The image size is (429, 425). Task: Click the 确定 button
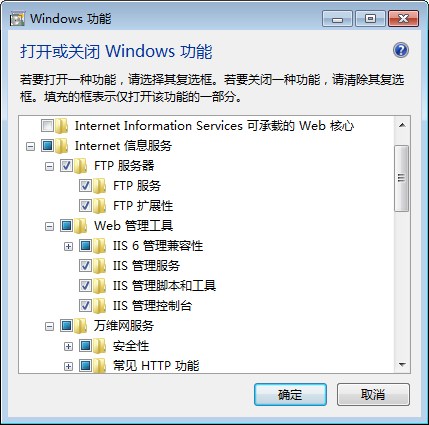point(290,394)
